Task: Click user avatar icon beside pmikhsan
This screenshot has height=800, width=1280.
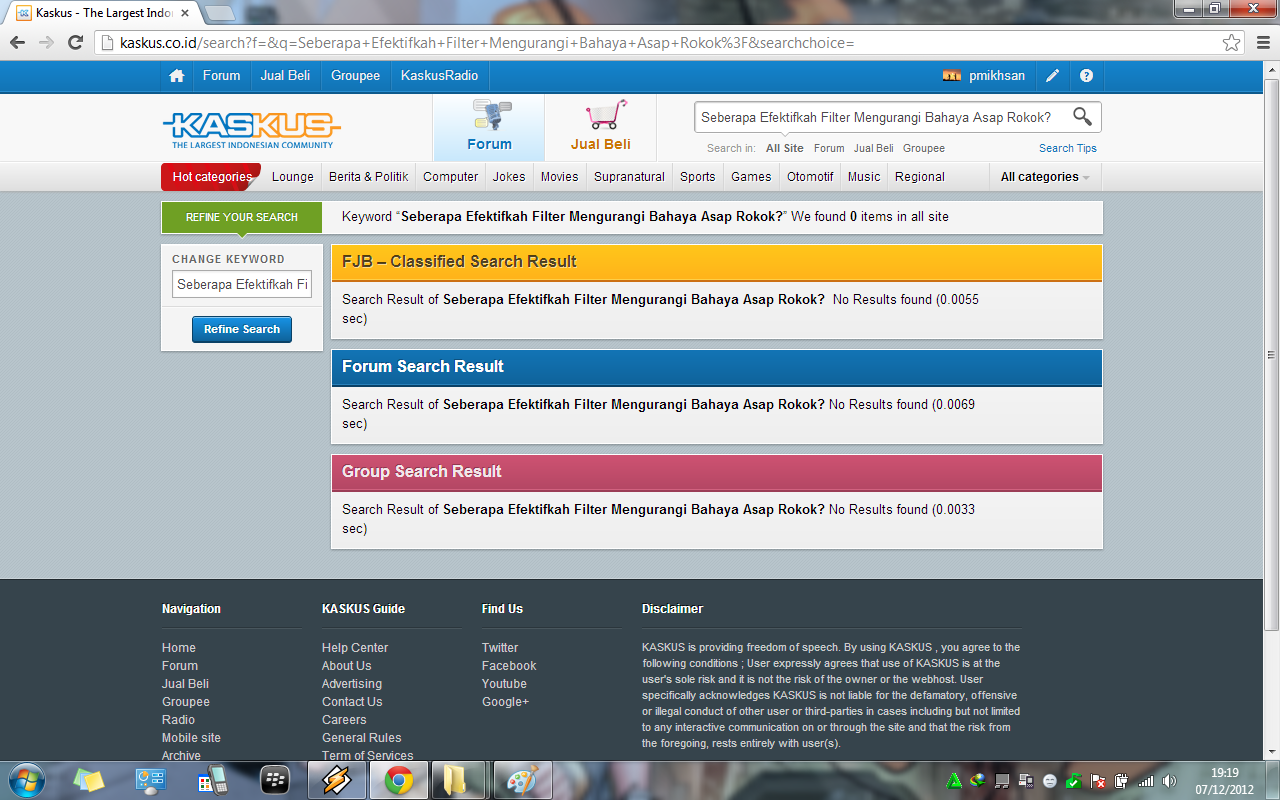Action: (952, 76)
